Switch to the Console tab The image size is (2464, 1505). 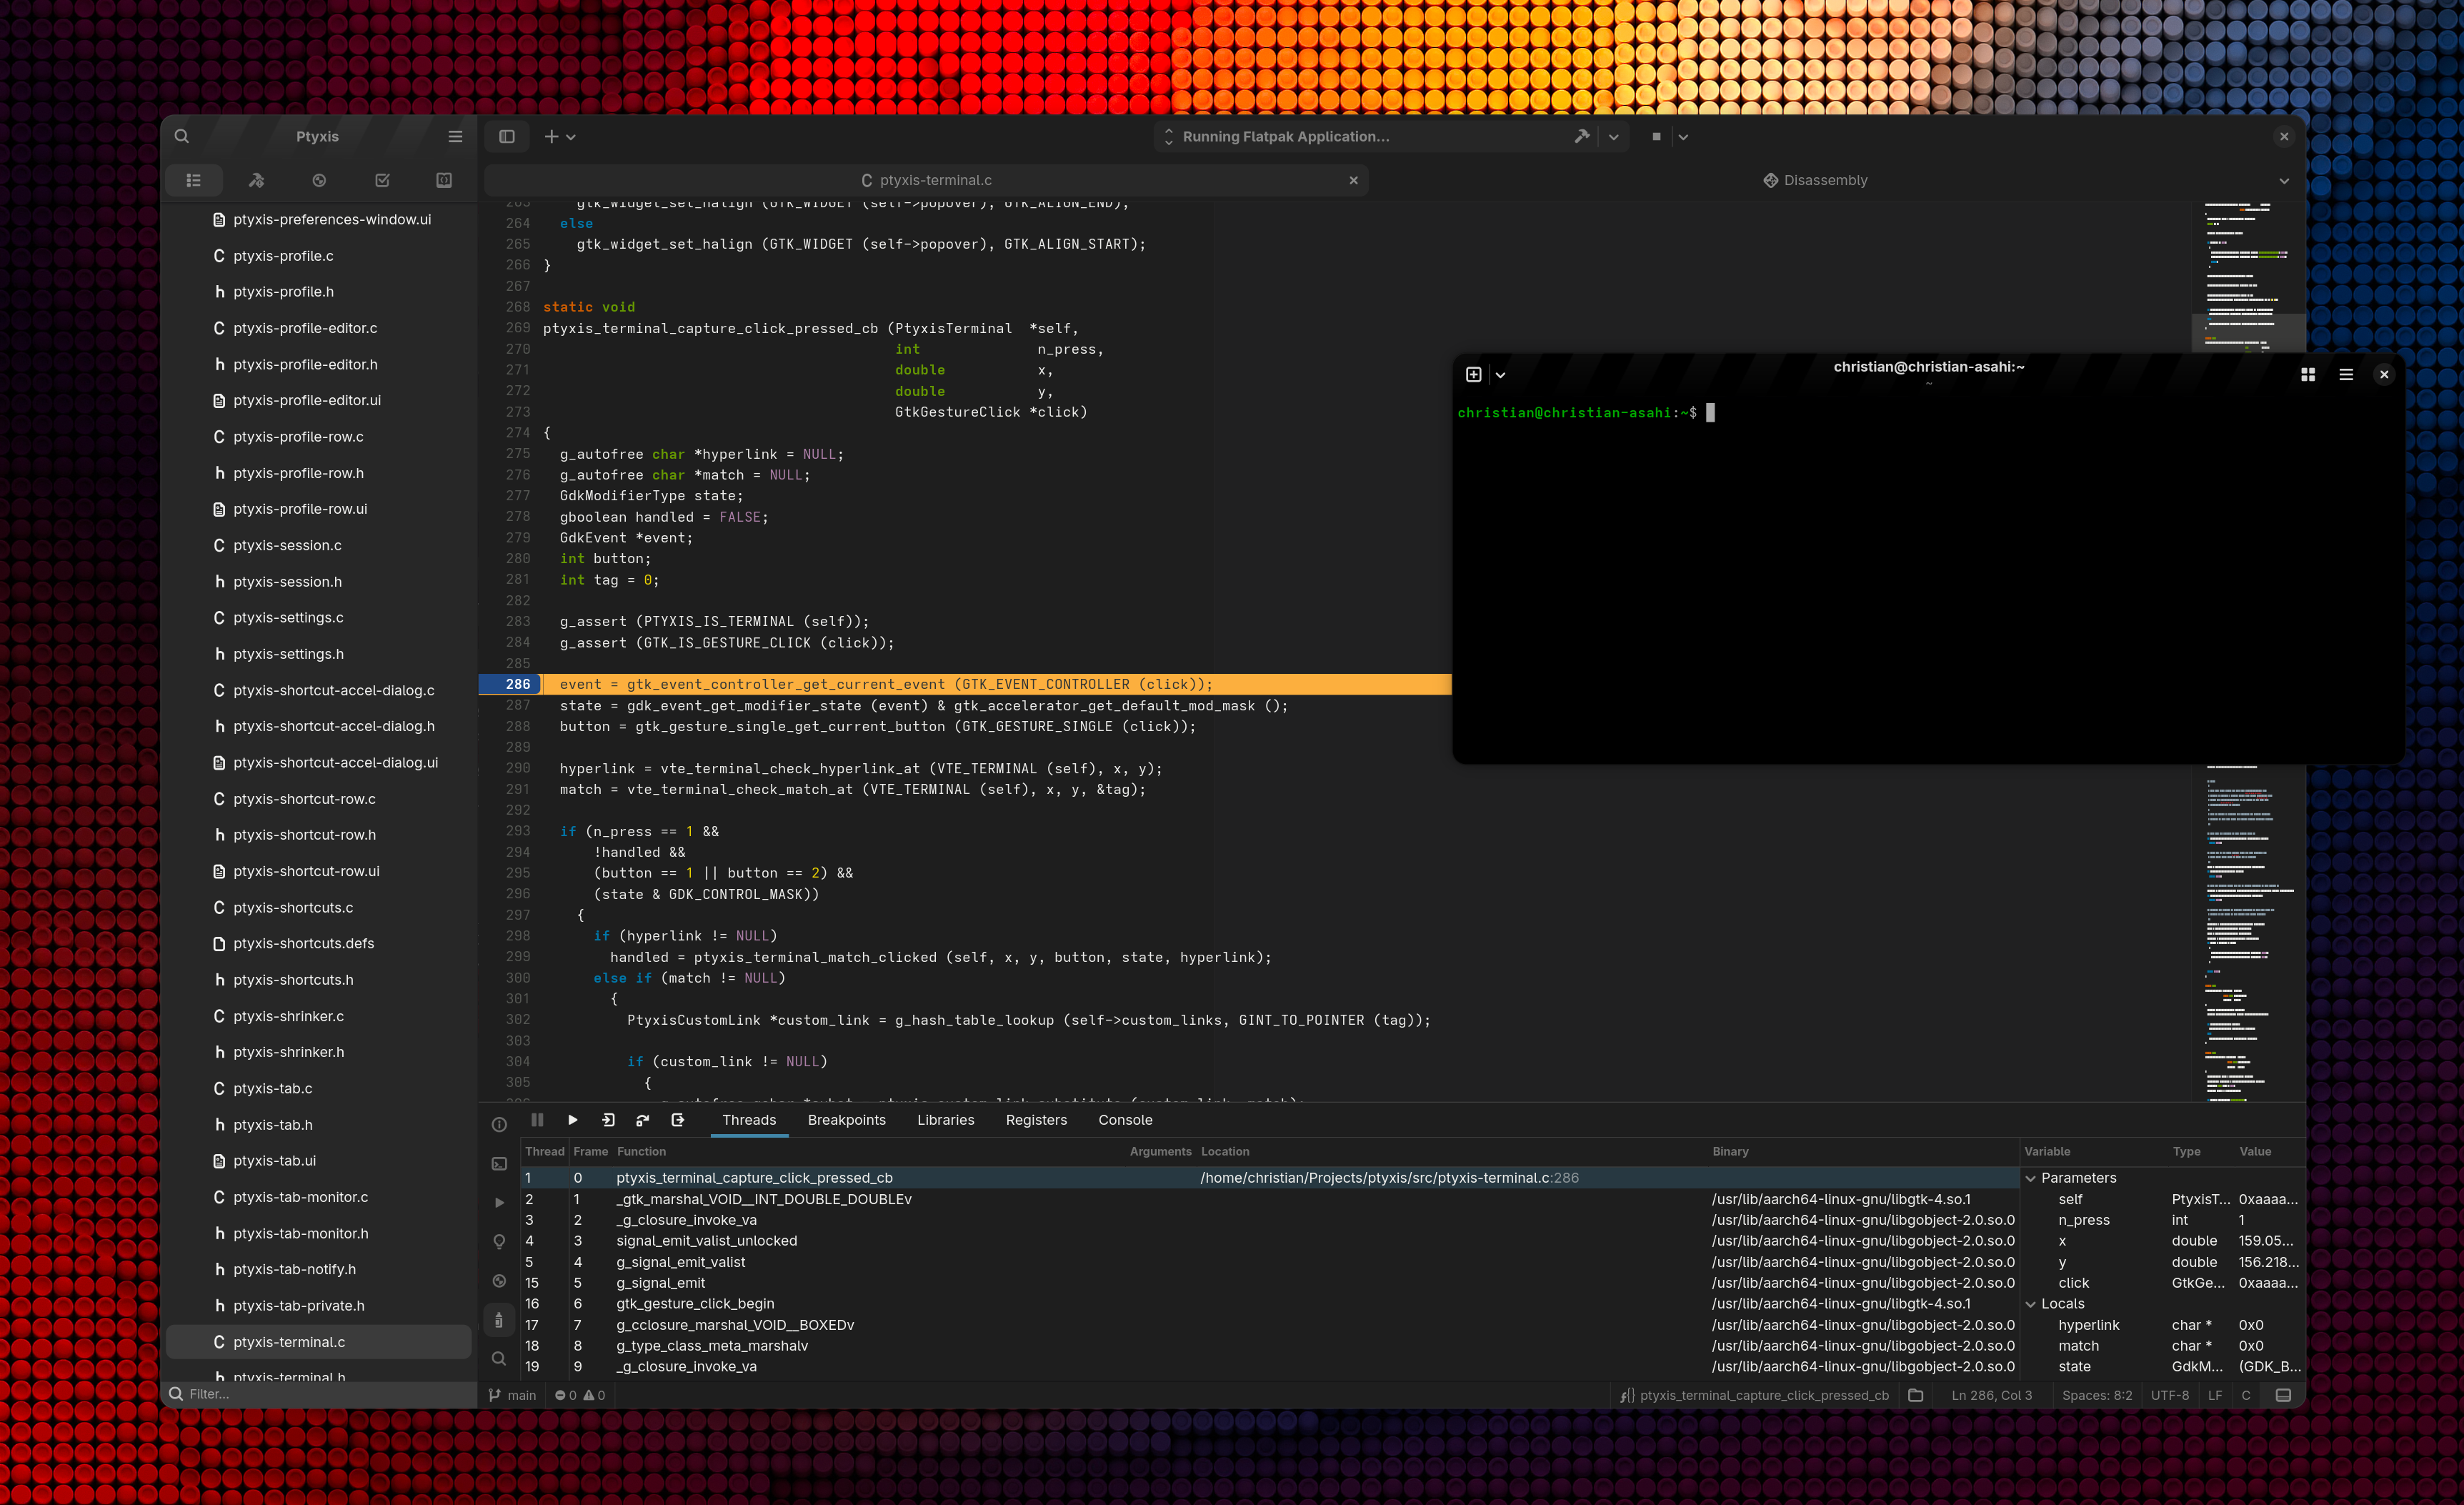(x=1125, y=1120)
